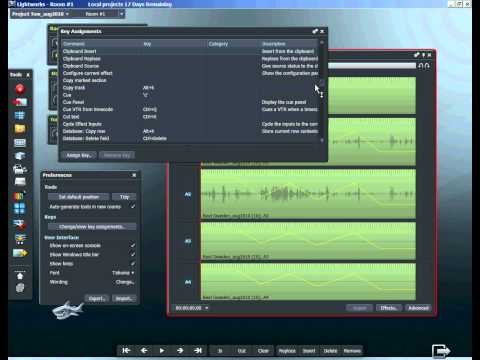The image size is (480, 360).
Task: Click the exit room arrow icon bottom right
Action: pos(441,351)
